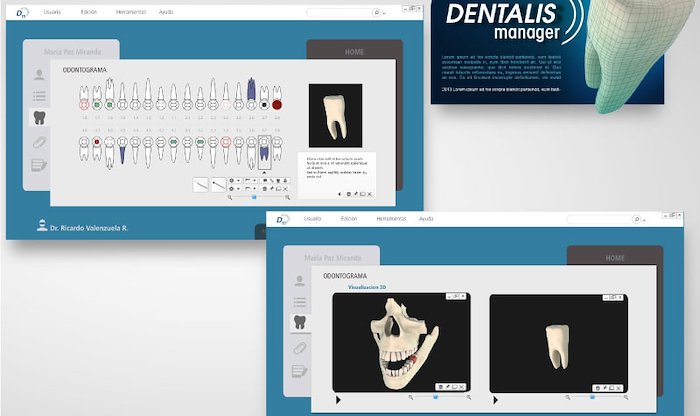The image size is (700, 416).
Task: Select María Paz Miranda tab in teeth chart window
Action: (x=72, y=52)
